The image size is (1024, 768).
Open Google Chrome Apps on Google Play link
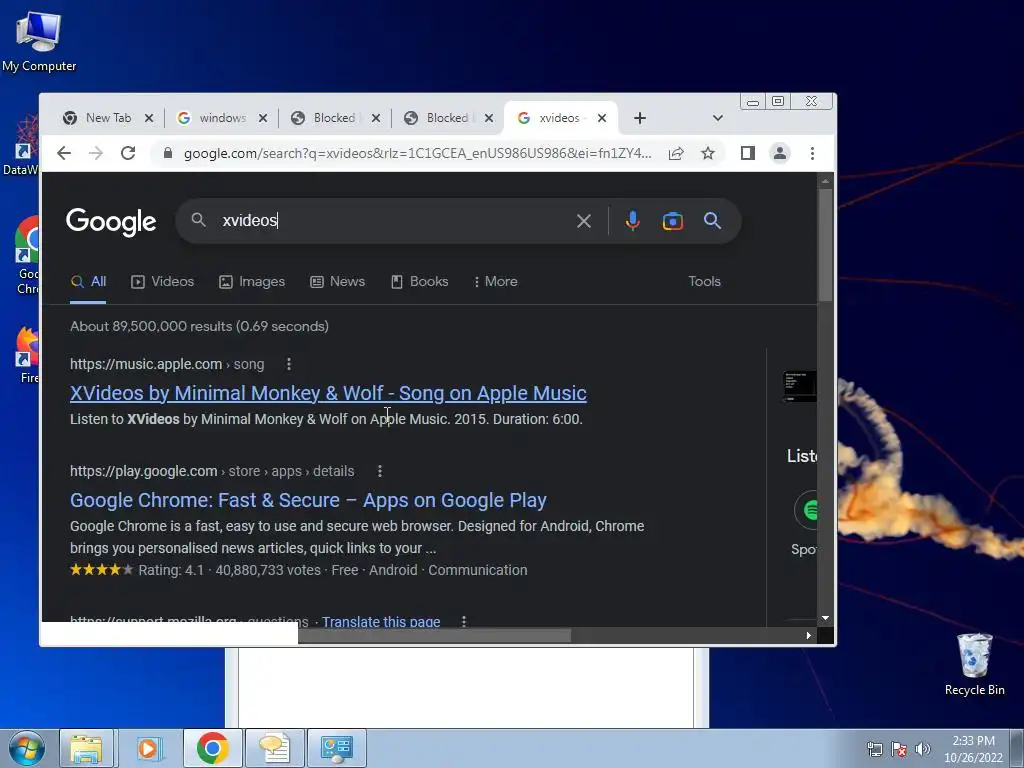pos(308,500)
